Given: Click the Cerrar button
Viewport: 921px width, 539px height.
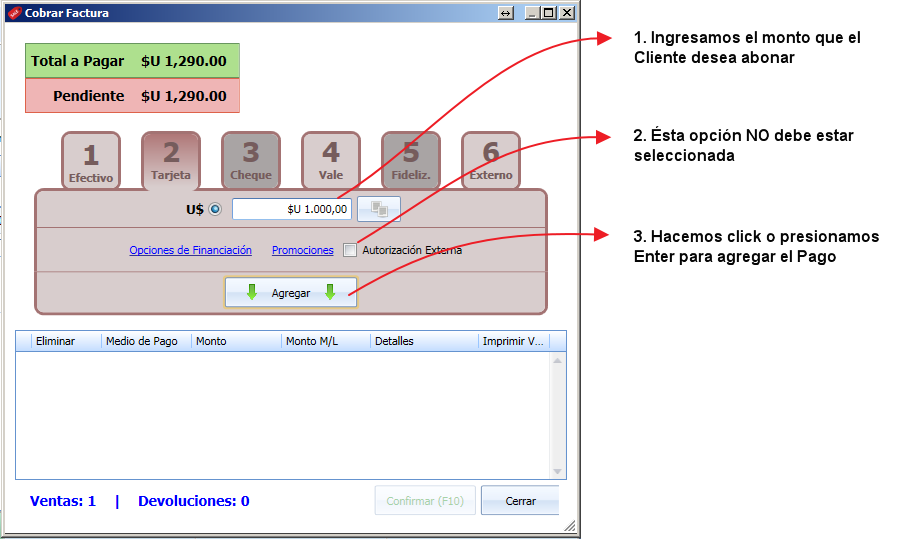Looking at the screenshot, I should (520, 501).
